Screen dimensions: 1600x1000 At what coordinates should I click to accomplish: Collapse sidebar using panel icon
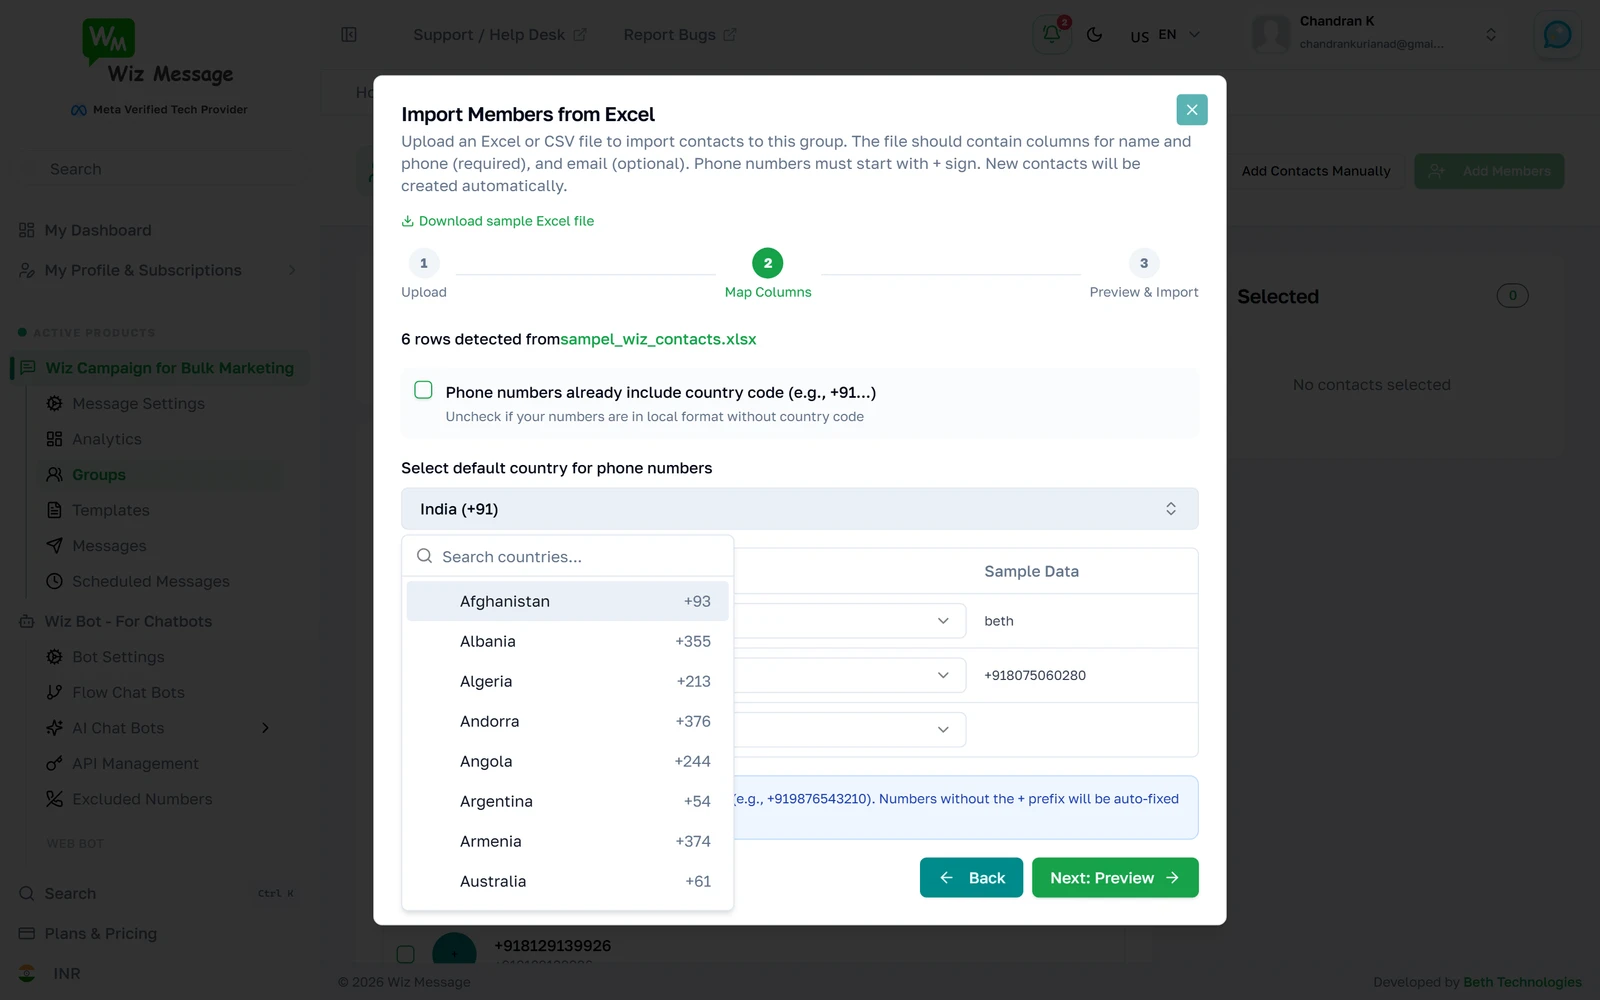tap(349, 34)
